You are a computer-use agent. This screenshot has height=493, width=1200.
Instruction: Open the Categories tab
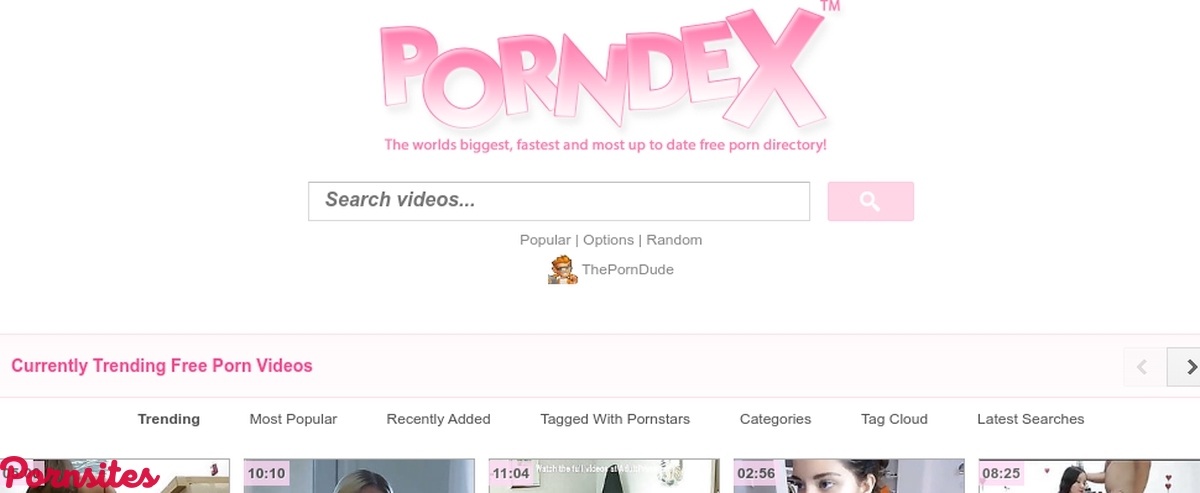click(775, 419)
